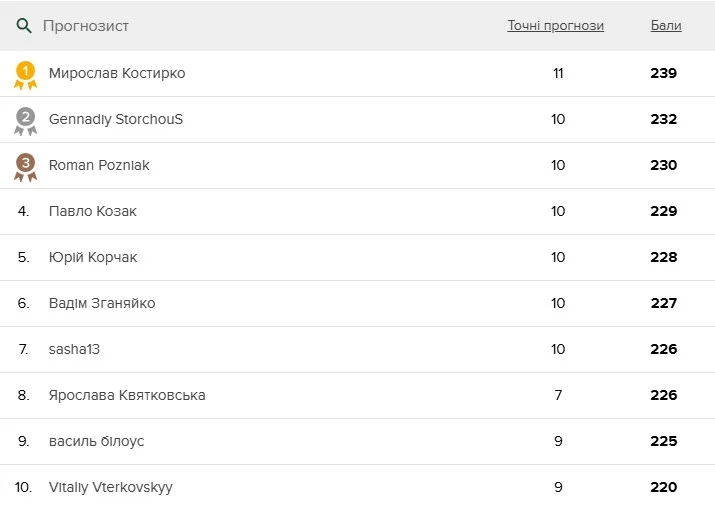
Task: Click the 220 points value
Action: 663,487
